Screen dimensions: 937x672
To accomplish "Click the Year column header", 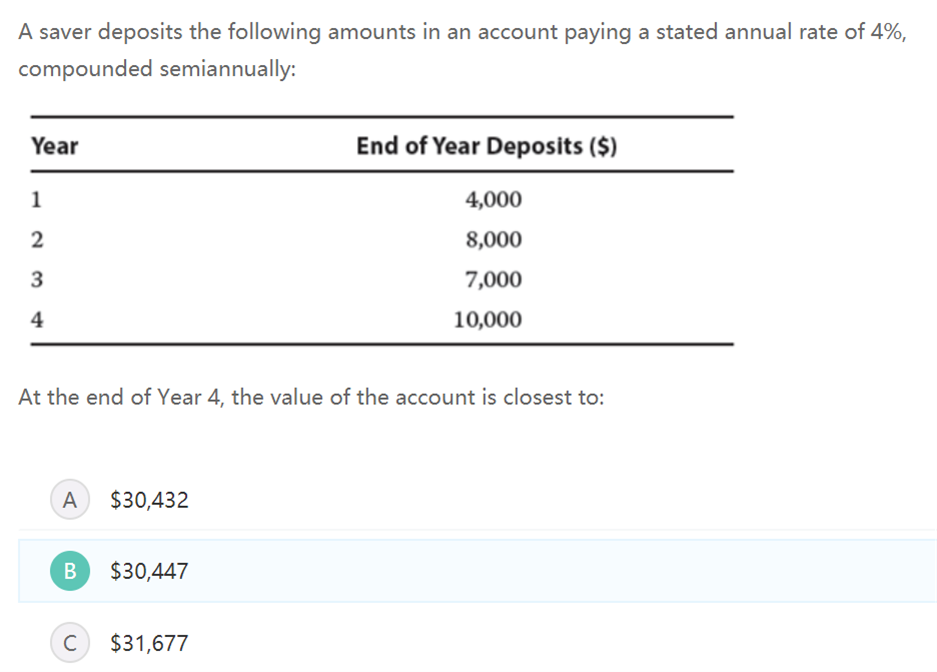I will coord(54,147).
